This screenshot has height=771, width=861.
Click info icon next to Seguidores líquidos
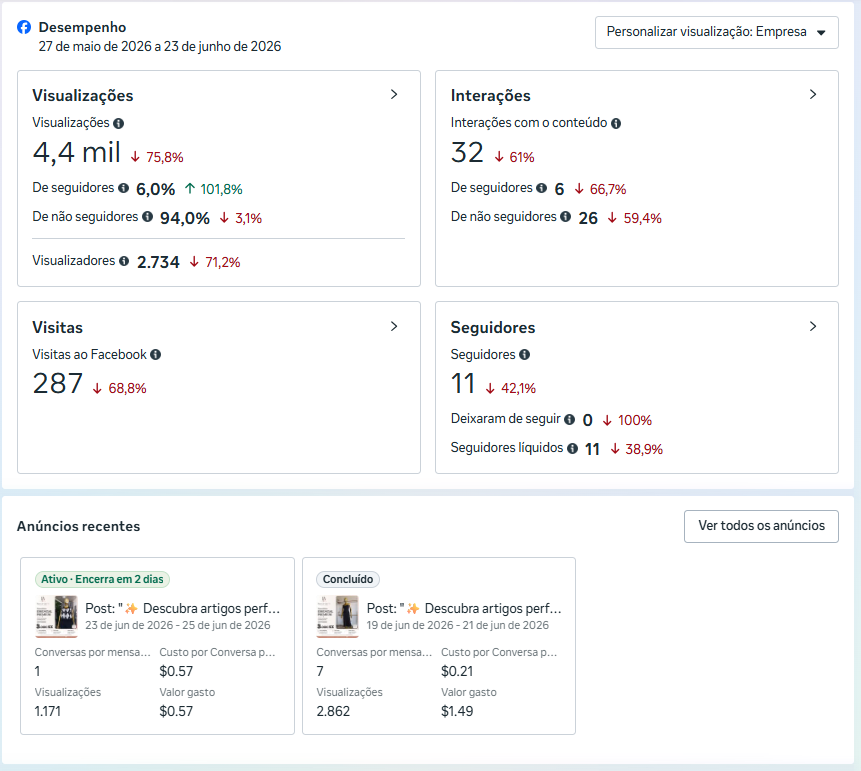tap(573, 449)
